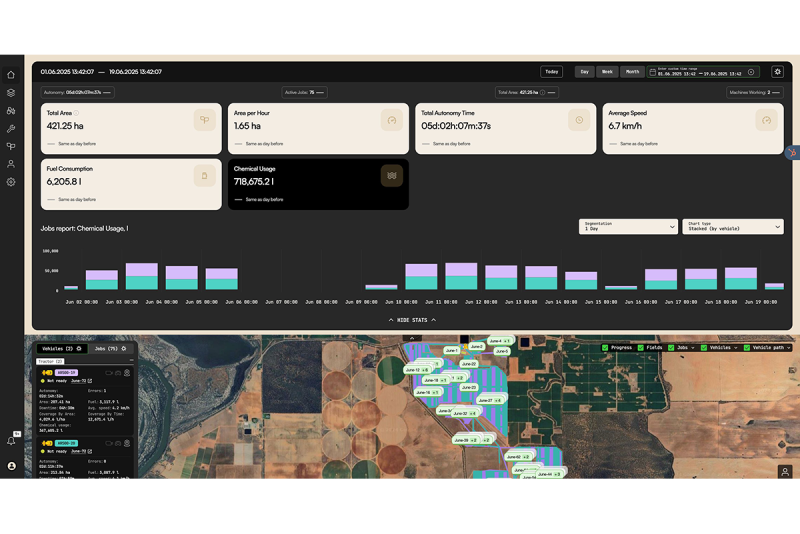800x534 pixels.
Task: Select the Chemical Usage stat card
Action: [x=318, y=184]
